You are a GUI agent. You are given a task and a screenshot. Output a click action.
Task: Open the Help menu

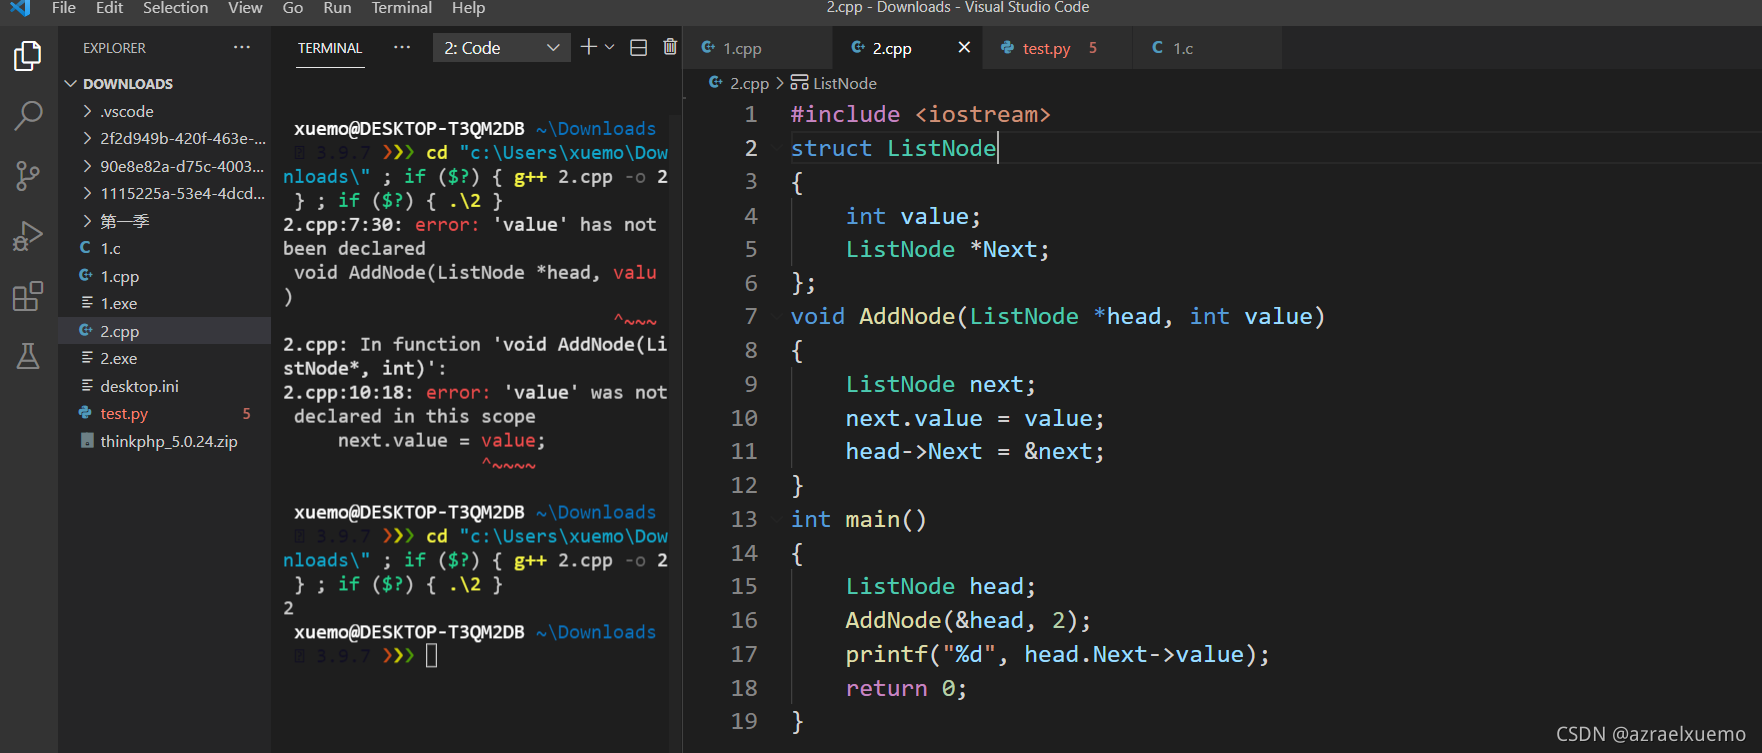(x=468, y=8)
